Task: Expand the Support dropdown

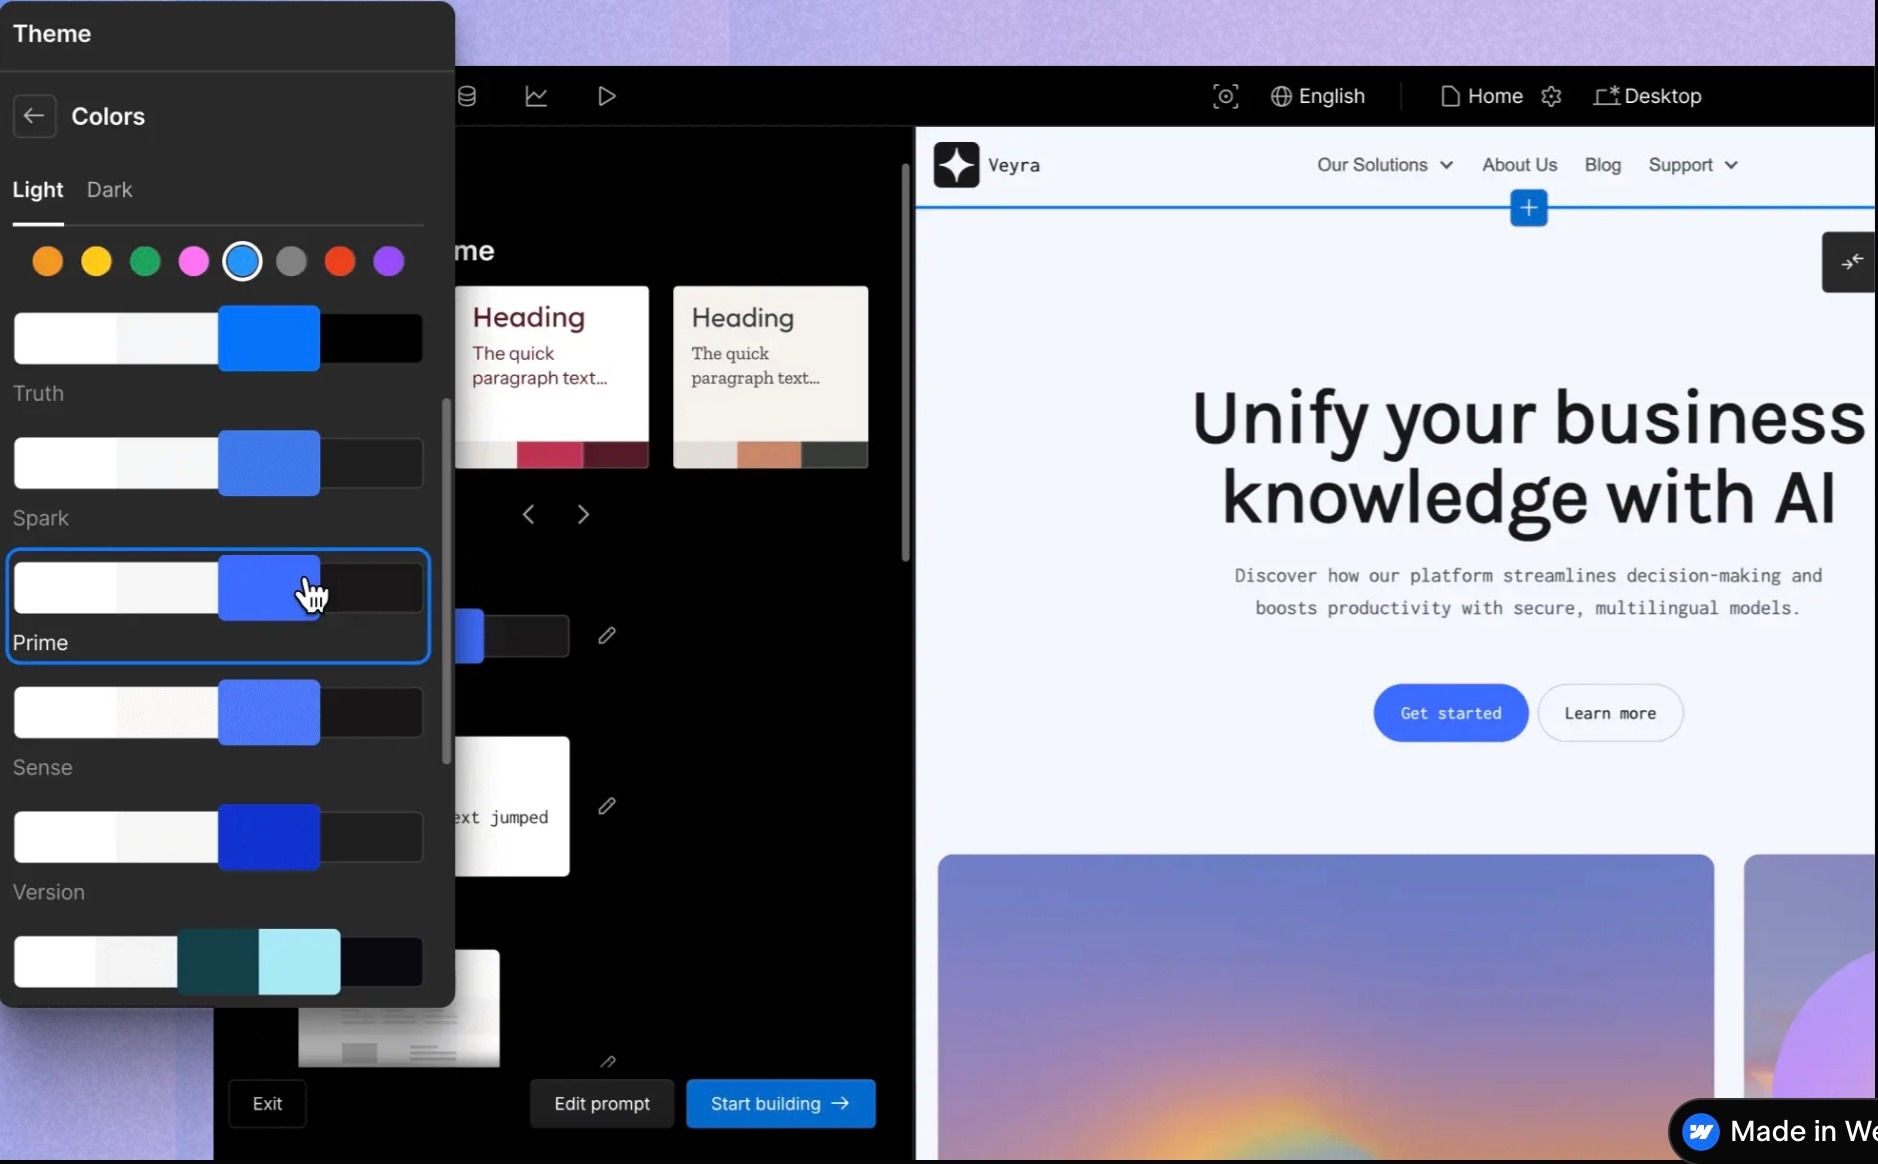Action: click(1693, 165)
